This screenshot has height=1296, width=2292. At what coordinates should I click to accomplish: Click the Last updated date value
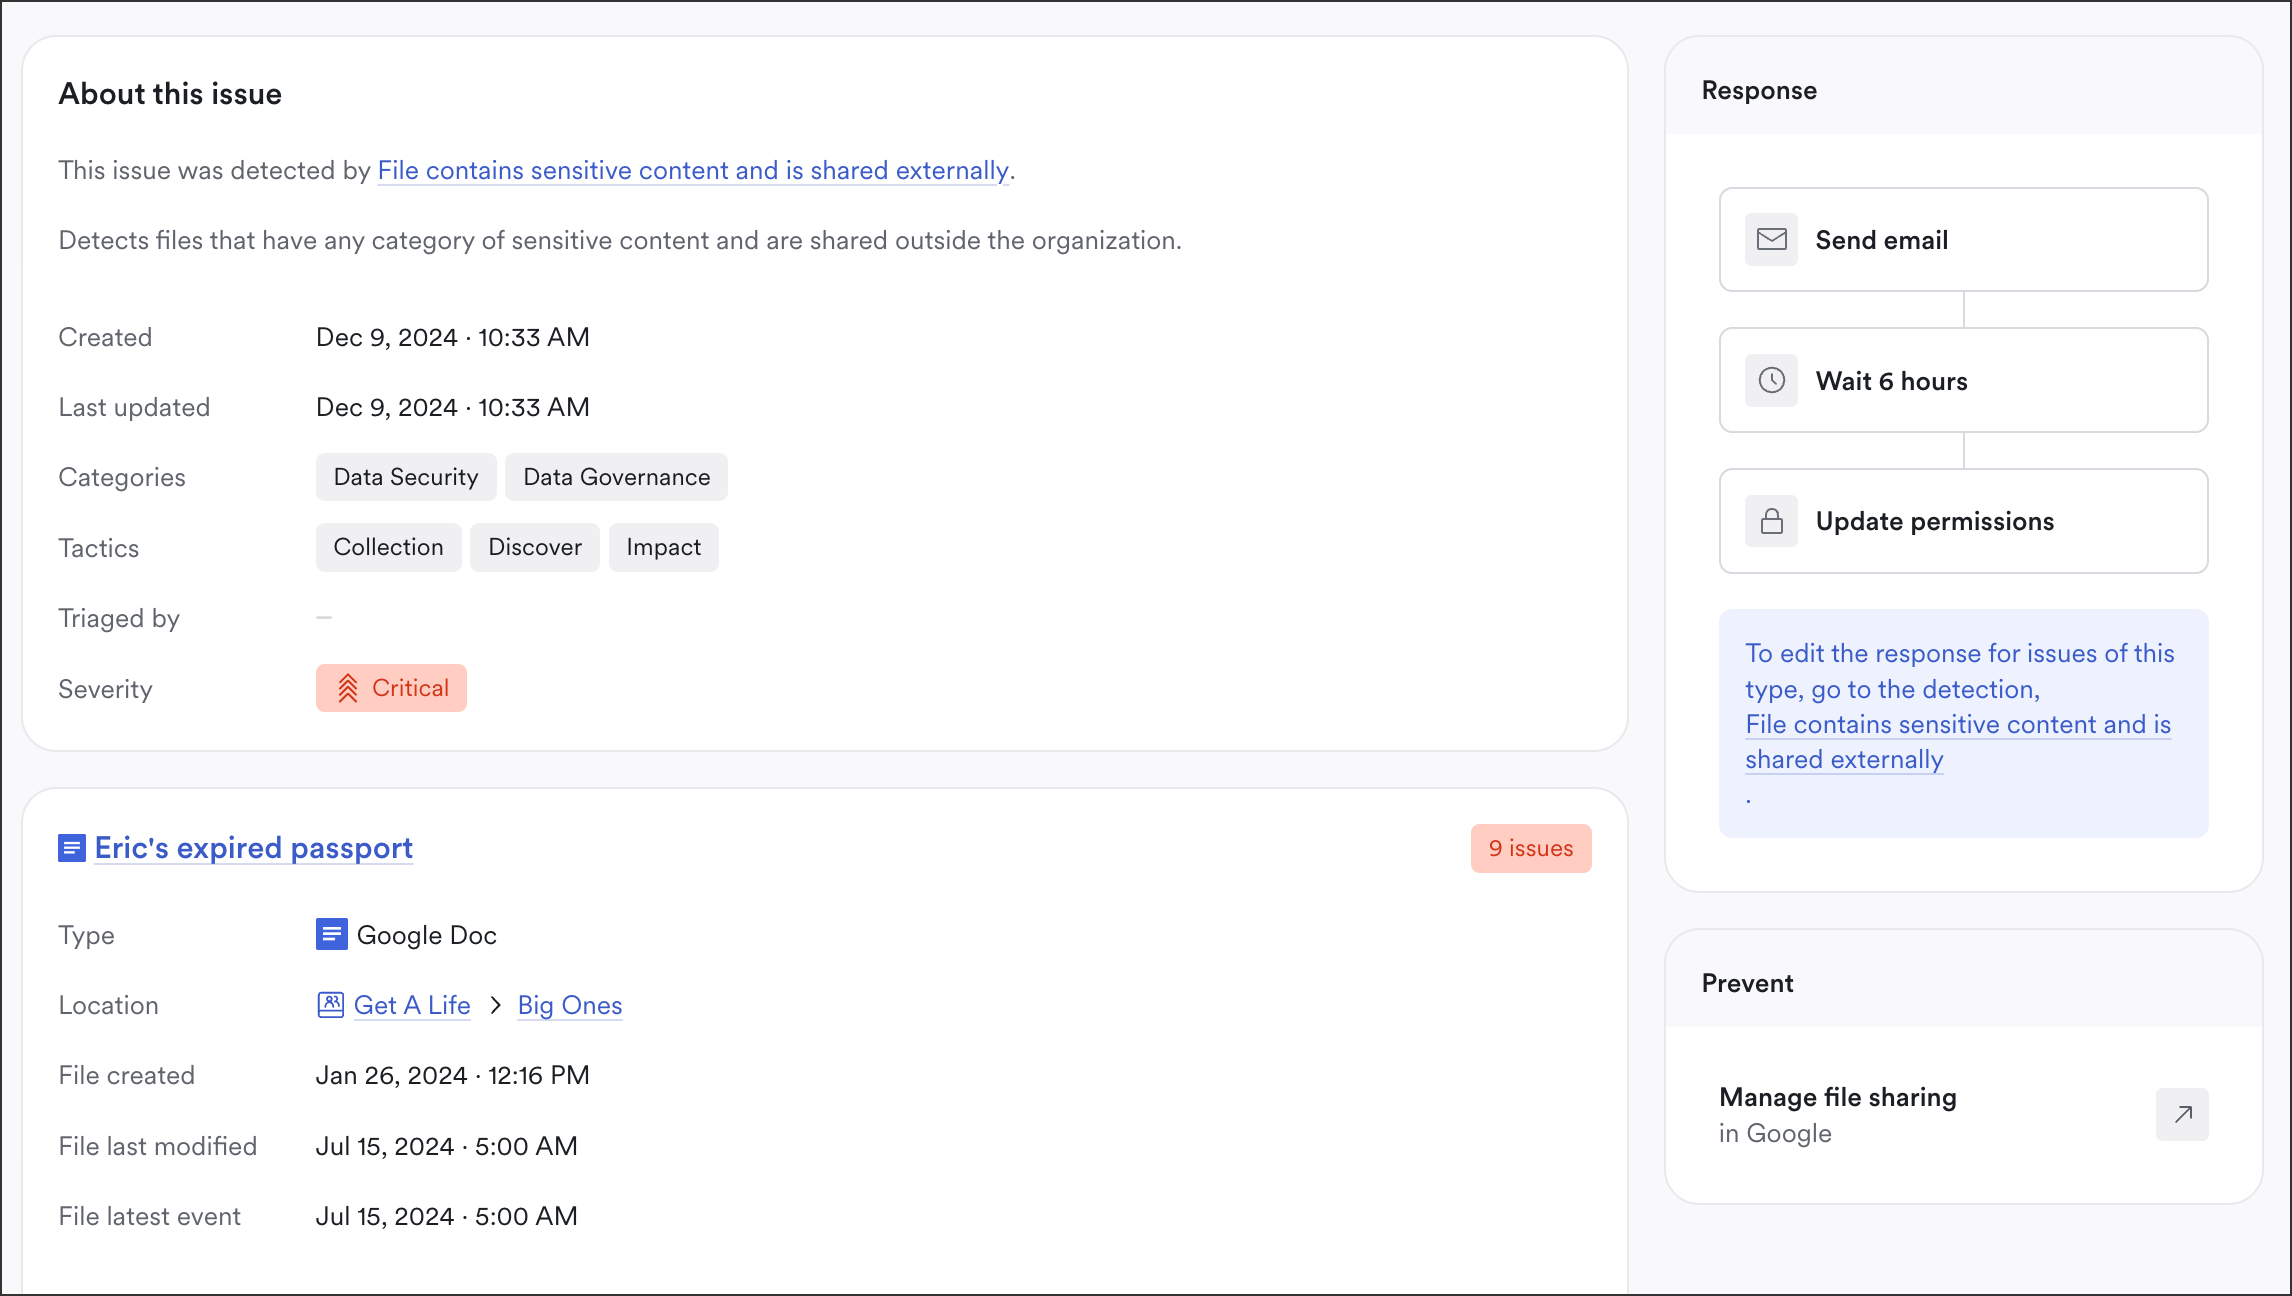tap(453, 407)
